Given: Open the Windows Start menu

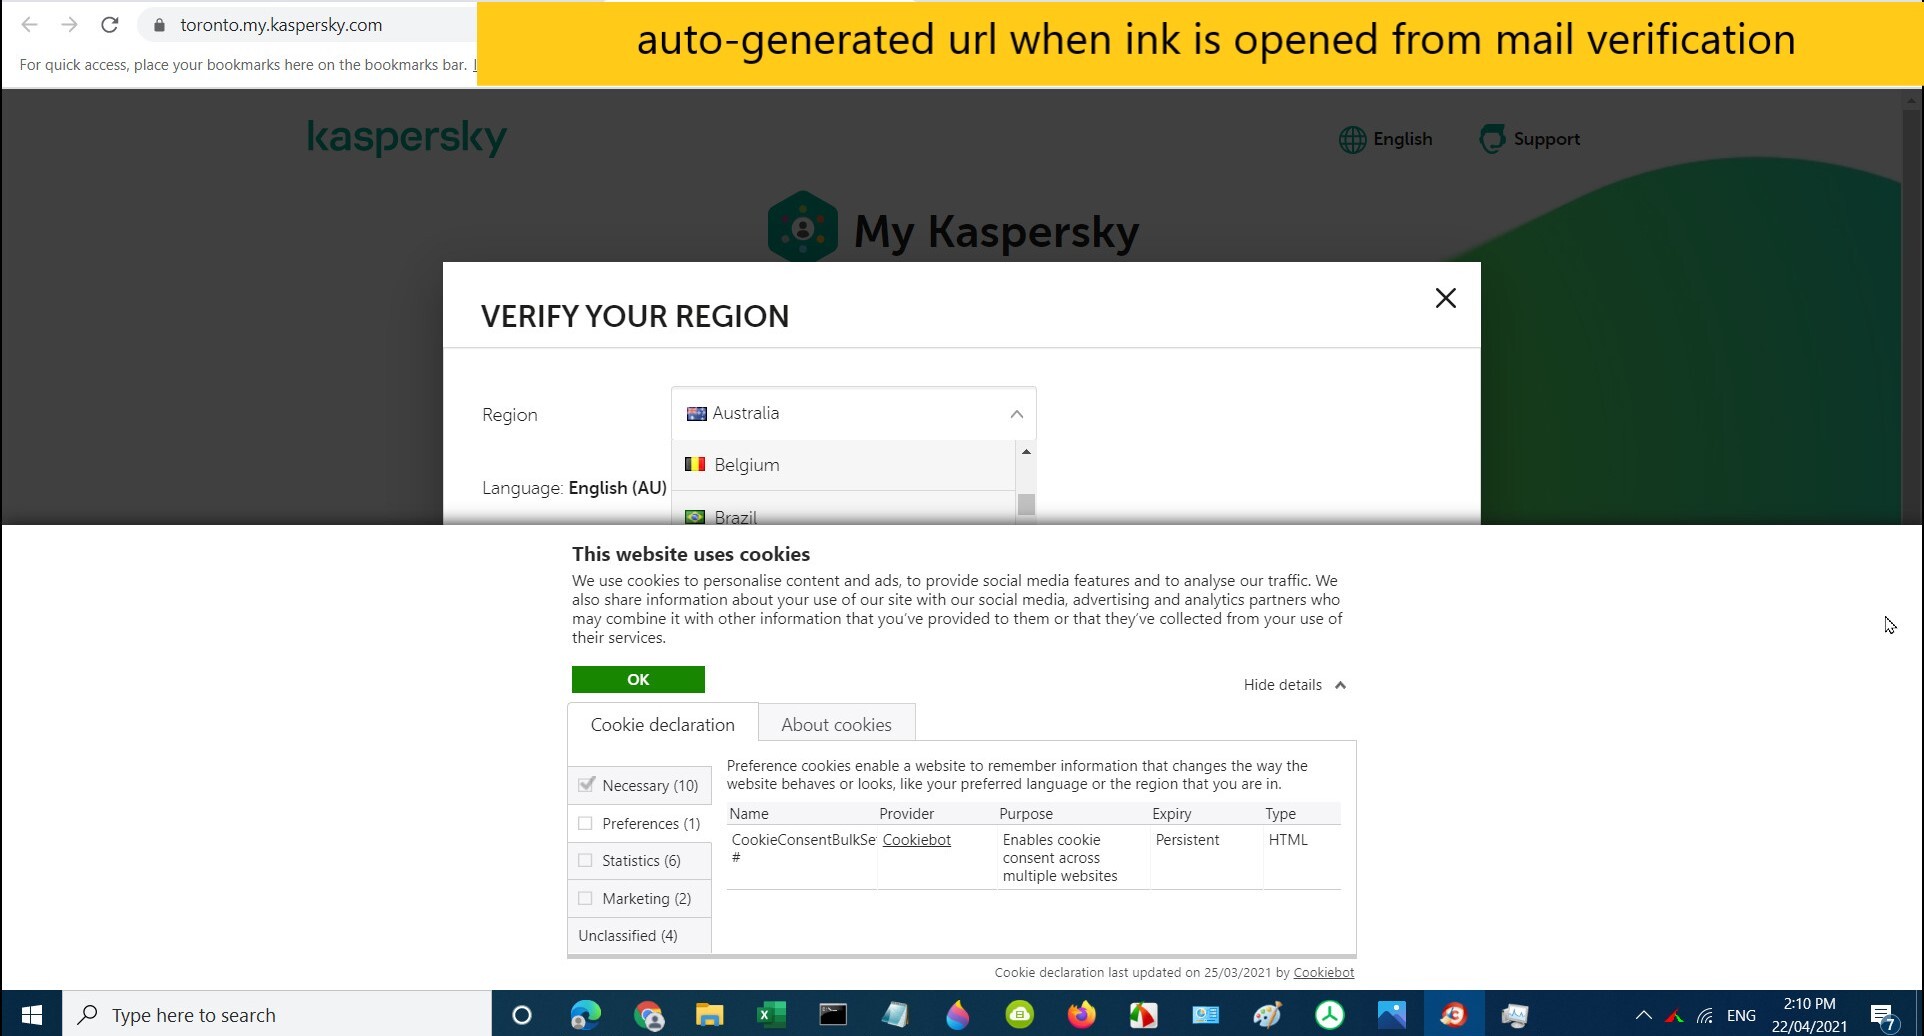Looking at the screenshot, I should [x=31, y=1015].
